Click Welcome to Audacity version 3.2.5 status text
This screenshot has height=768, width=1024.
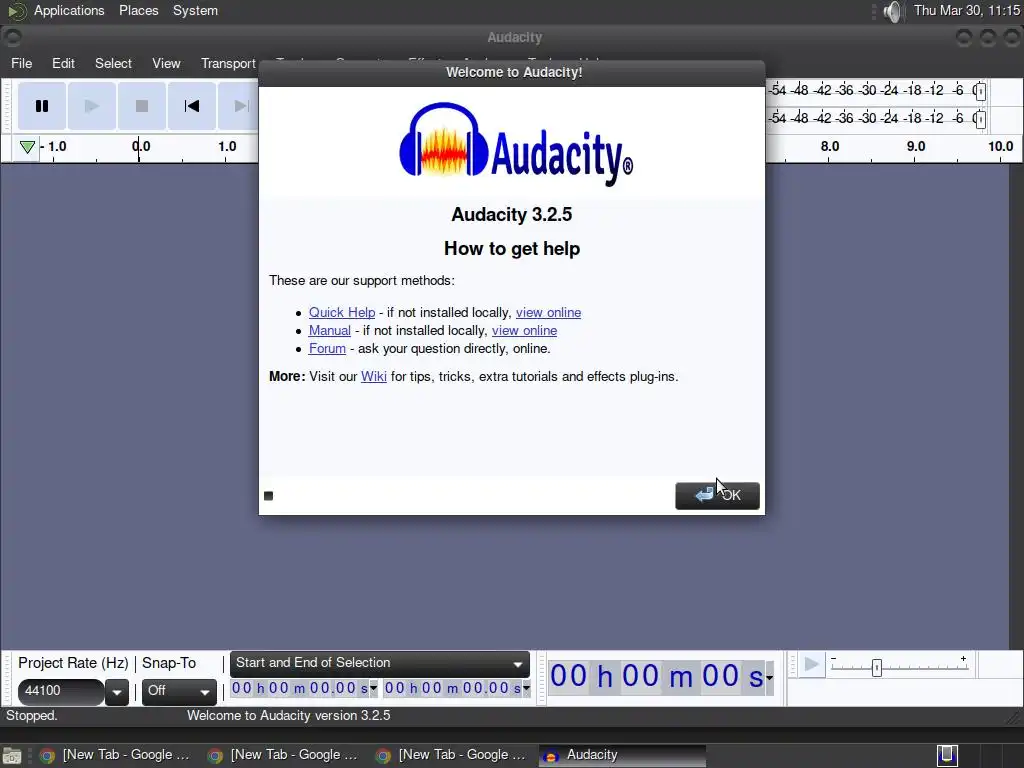click(289, 716)
